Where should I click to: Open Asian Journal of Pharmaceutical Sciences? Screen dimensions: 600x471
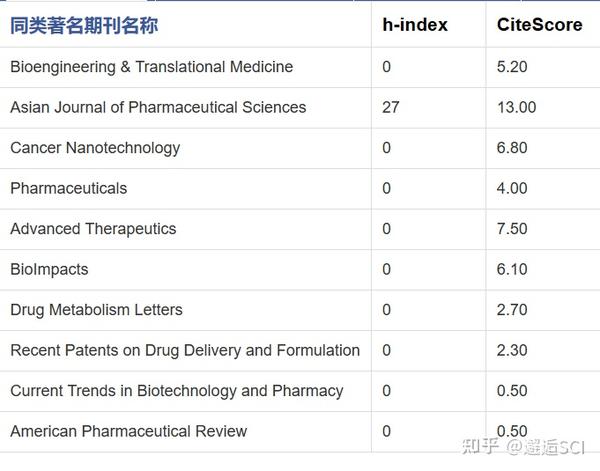(158, 107)
